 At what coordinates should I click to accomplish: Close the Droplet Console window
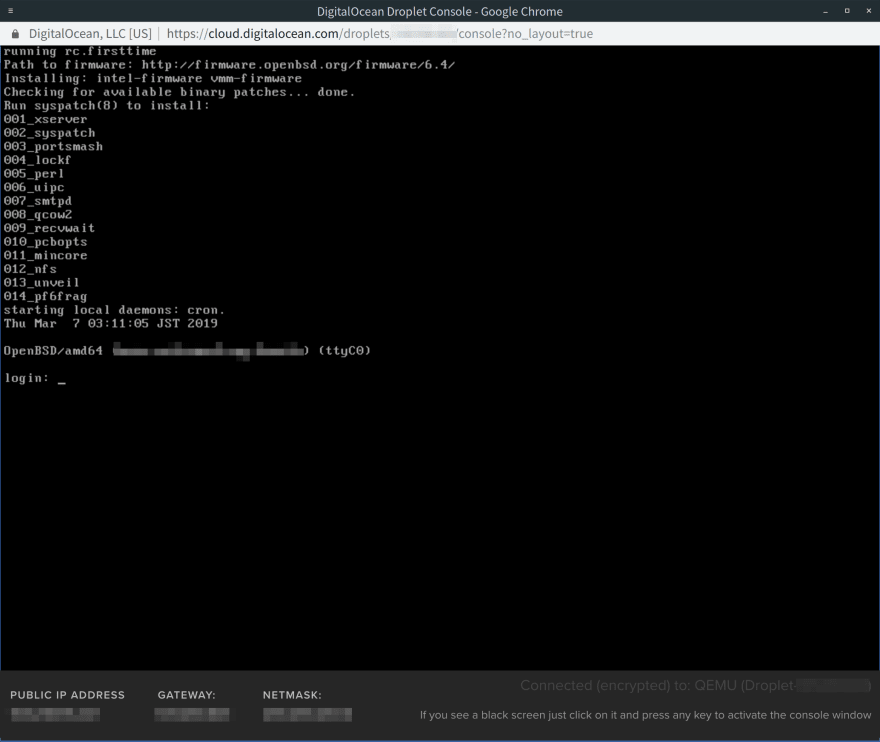coord(868,11)
